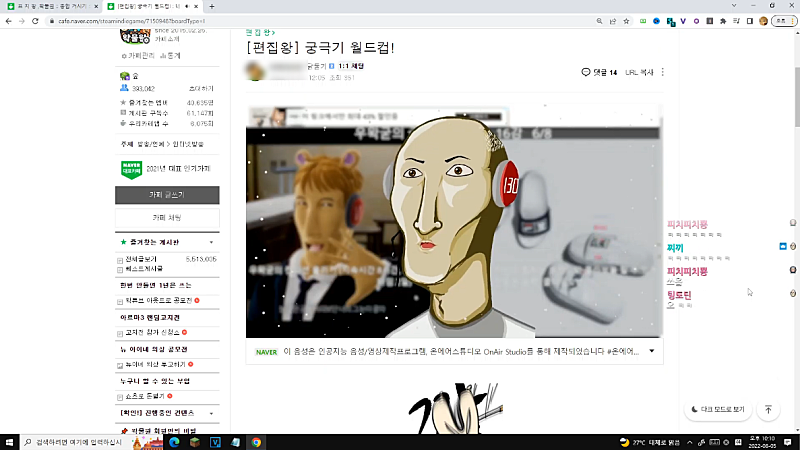Image resolution: width=800 pixels, height=450 pixels.
Task: Open Microsoft Edge from the taskbar
Action: point(172,441)
